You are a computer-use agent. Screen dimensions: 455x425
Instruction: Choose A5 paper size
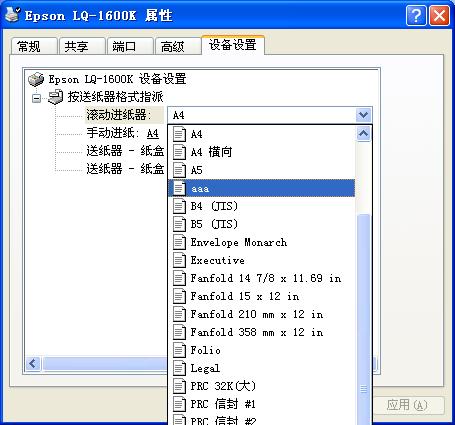[x=262, y=170]
